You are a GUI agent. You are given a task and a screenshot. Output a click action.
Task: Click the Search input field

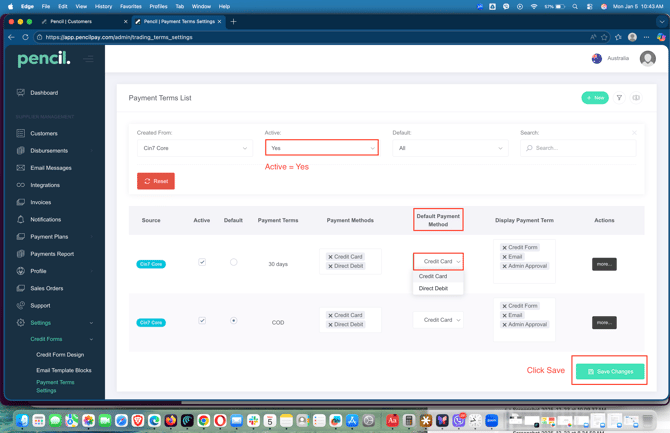[580, 148]
